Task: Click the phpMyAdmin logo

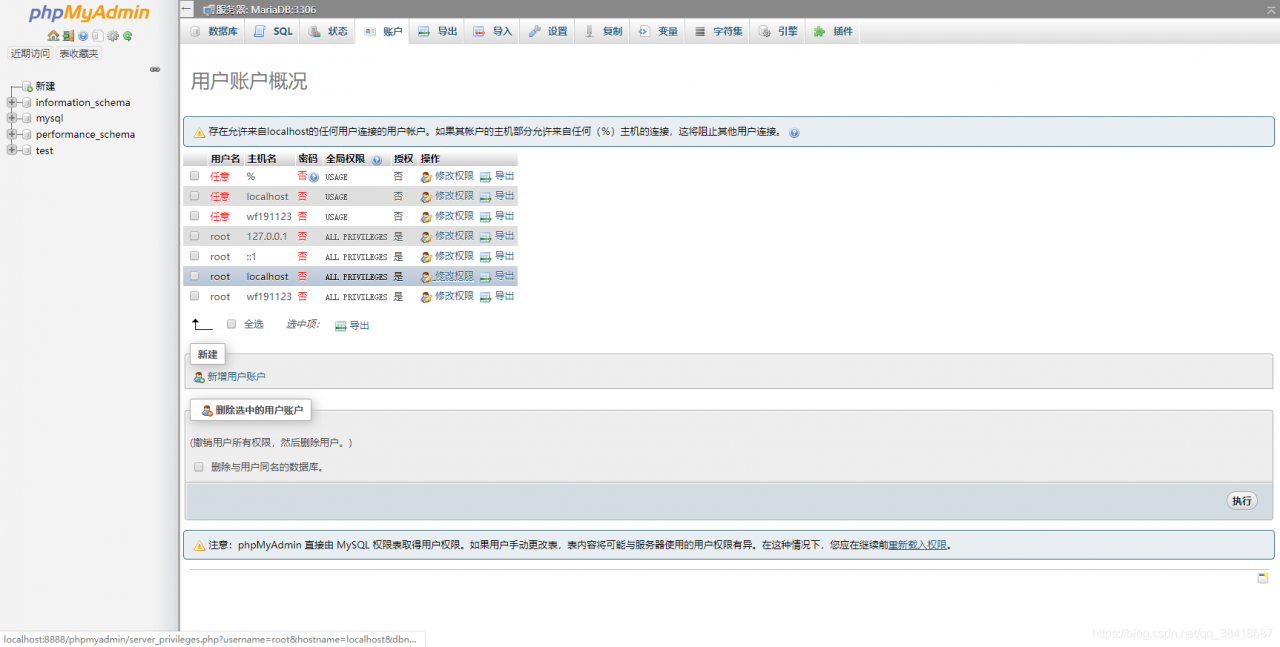Action: click(89, 13)
